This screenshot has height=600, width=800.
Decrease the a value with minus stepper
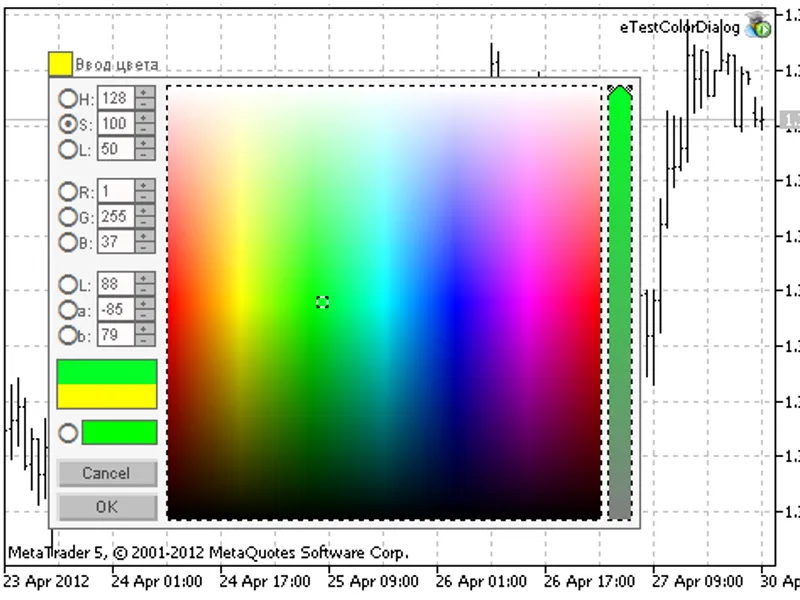point(145,315)
